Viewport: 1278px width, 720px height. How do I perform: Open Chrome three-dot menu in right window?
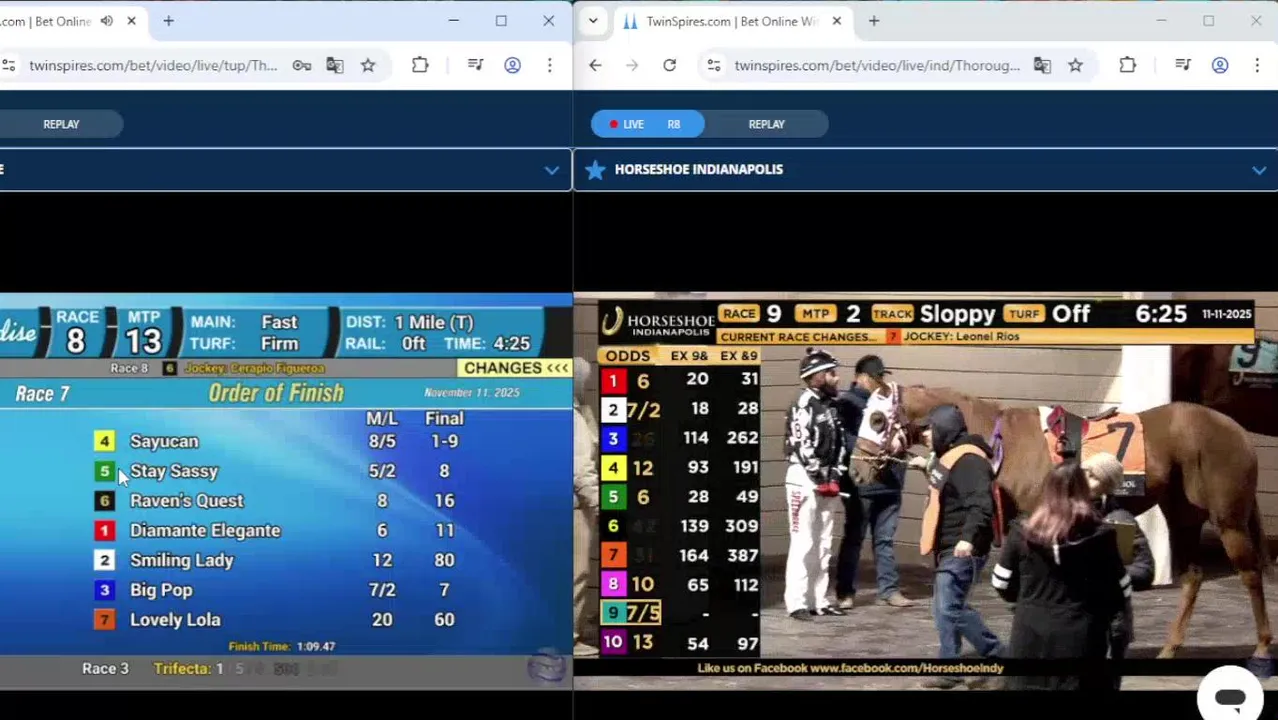(1256, 66)
